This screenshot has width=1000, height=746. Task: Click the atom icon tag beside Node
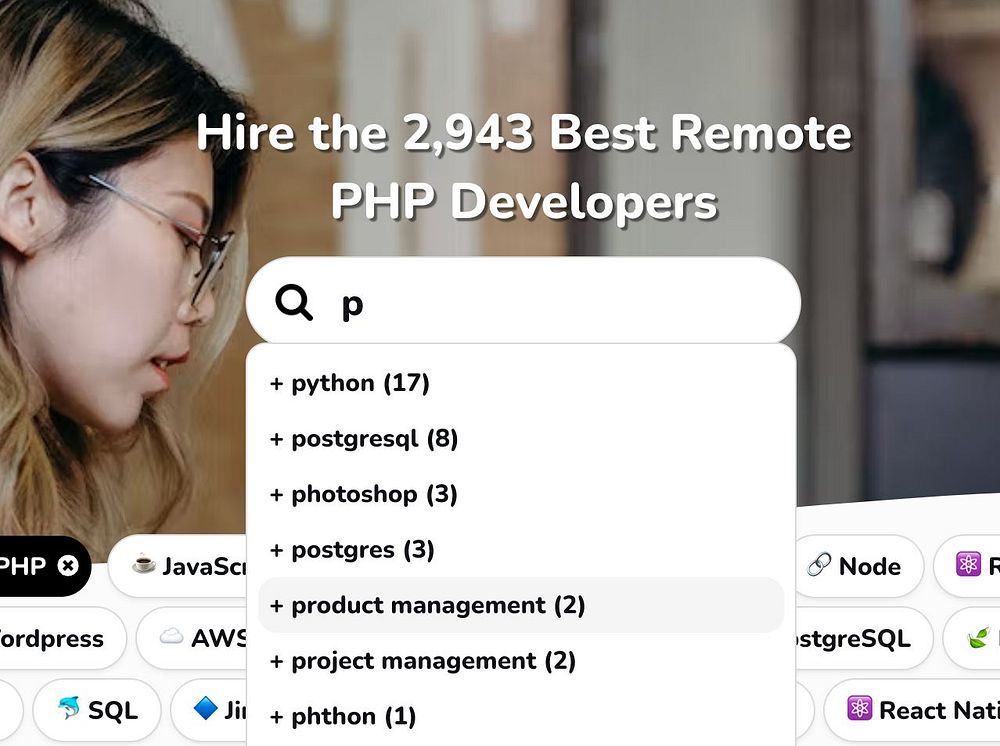tap(967, 566)
